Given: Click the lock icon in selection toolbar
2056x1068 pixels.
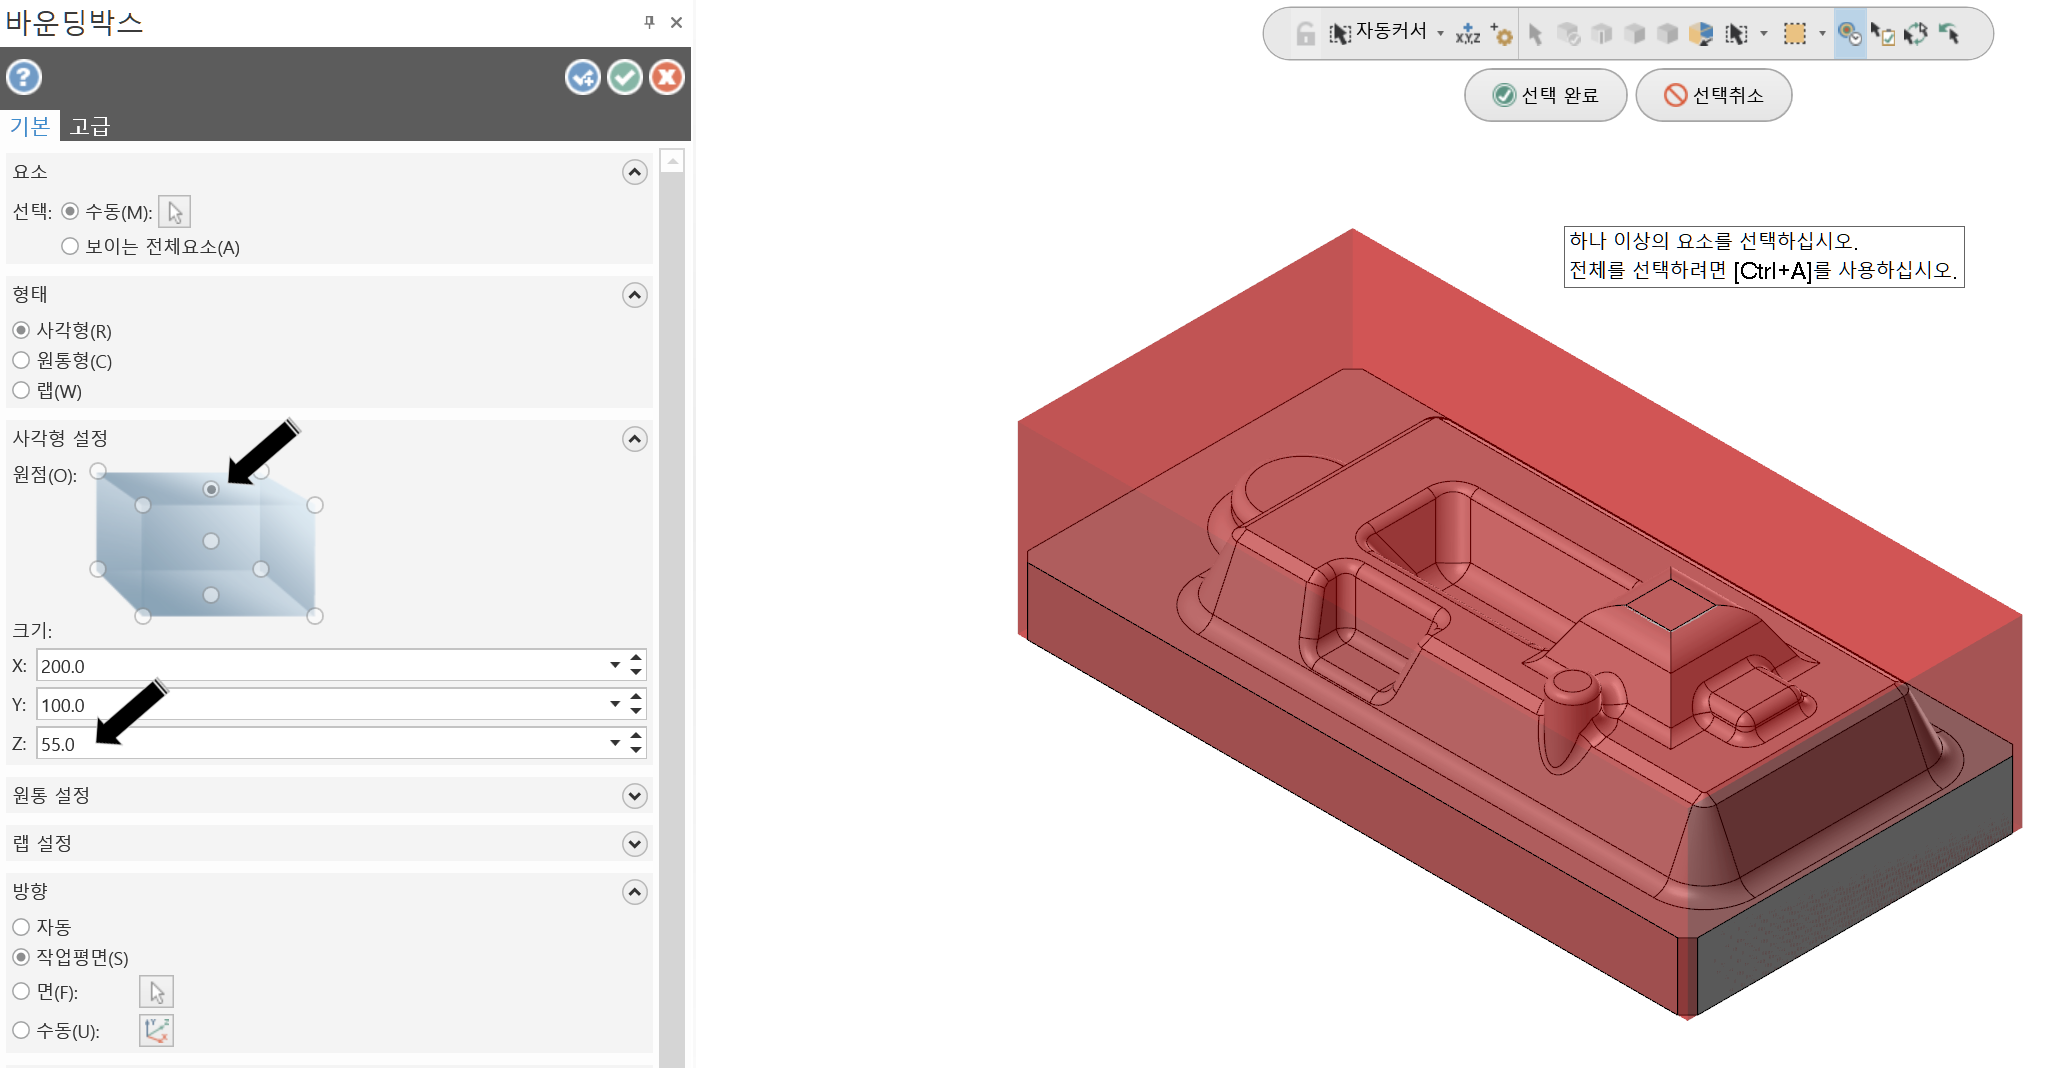Looking at the screenshot, I should [x=1305, y=34].
